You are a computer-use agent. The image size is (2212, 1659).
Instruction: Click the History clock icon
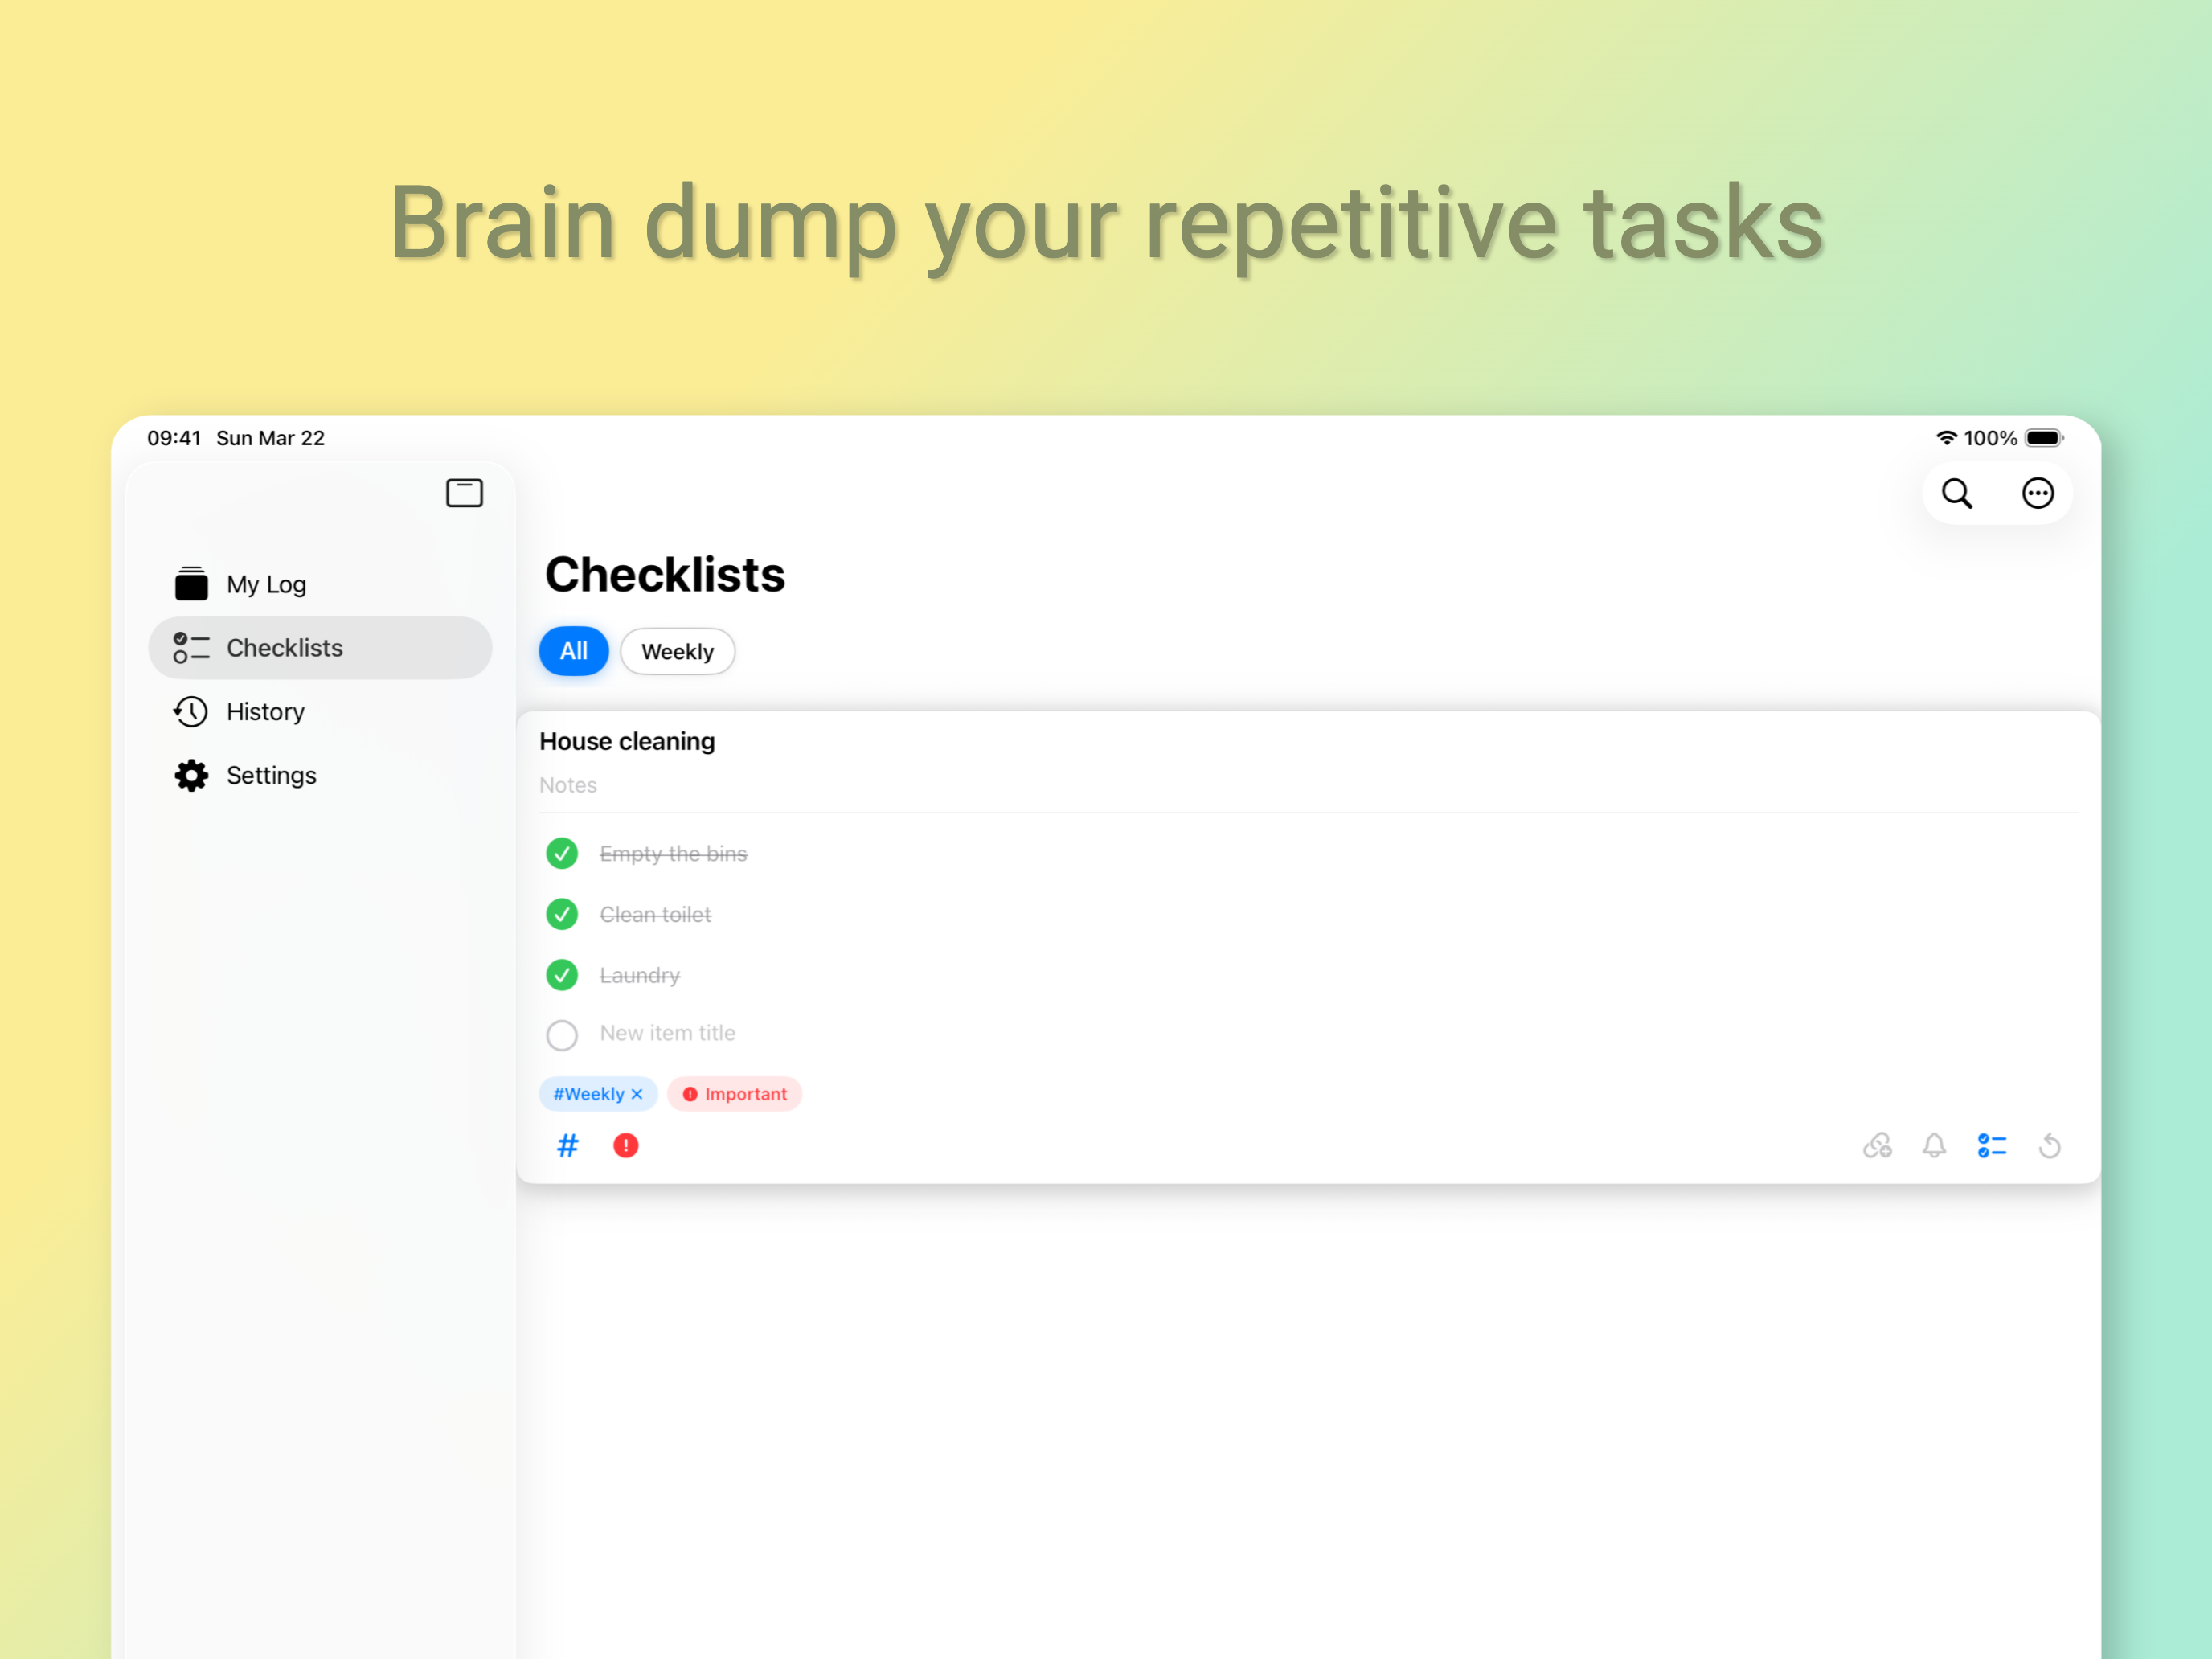pos(191,712)
